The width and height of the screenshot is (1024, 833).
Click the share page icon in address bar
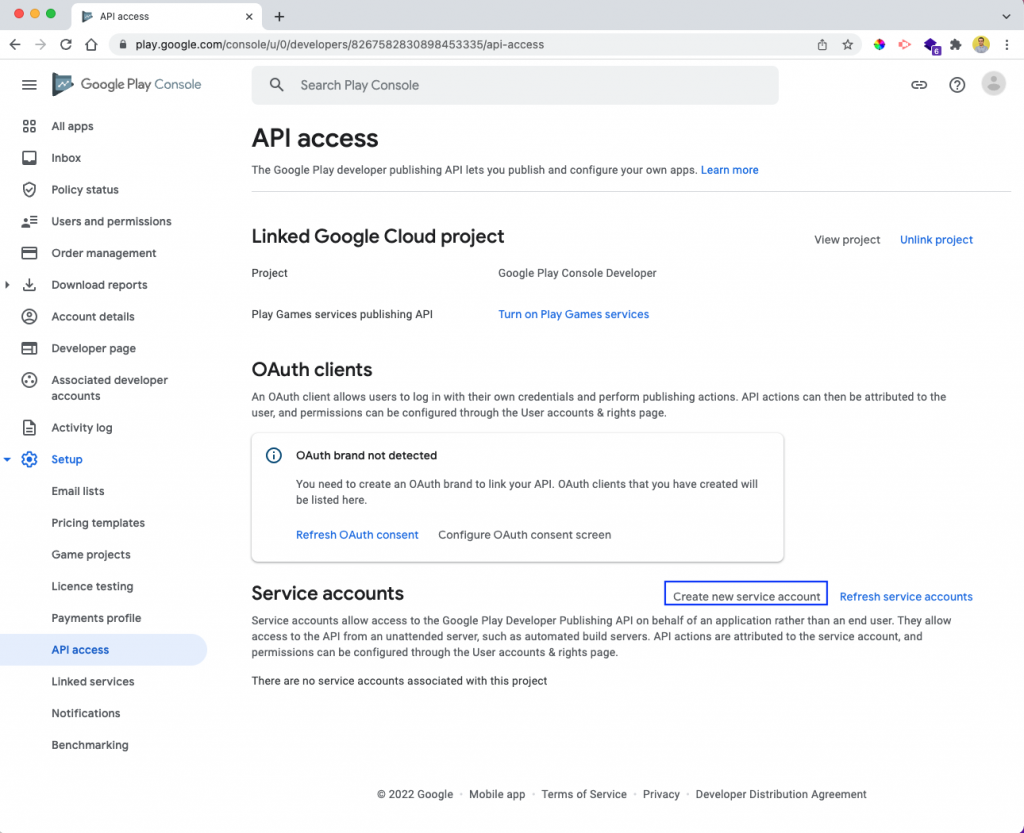pos(822,44)
